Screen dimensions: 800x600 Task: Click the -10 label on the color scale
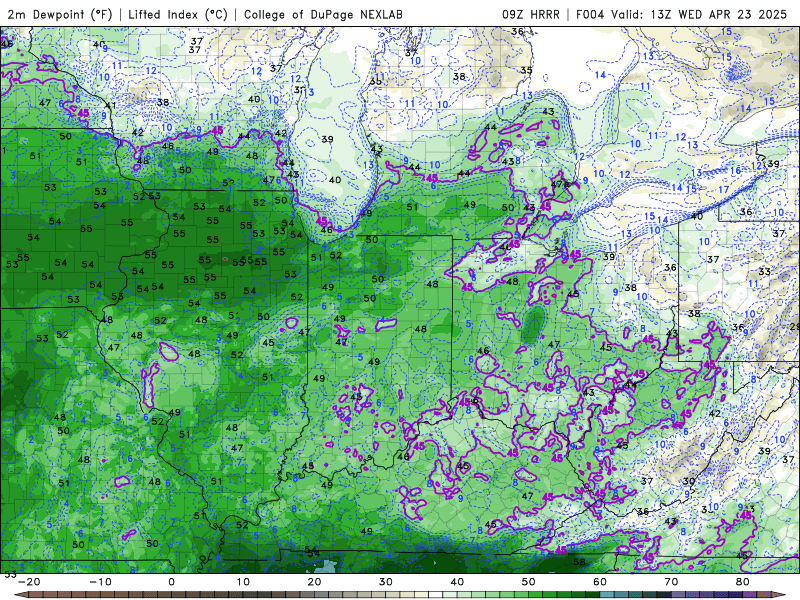(x=100, y=582)
